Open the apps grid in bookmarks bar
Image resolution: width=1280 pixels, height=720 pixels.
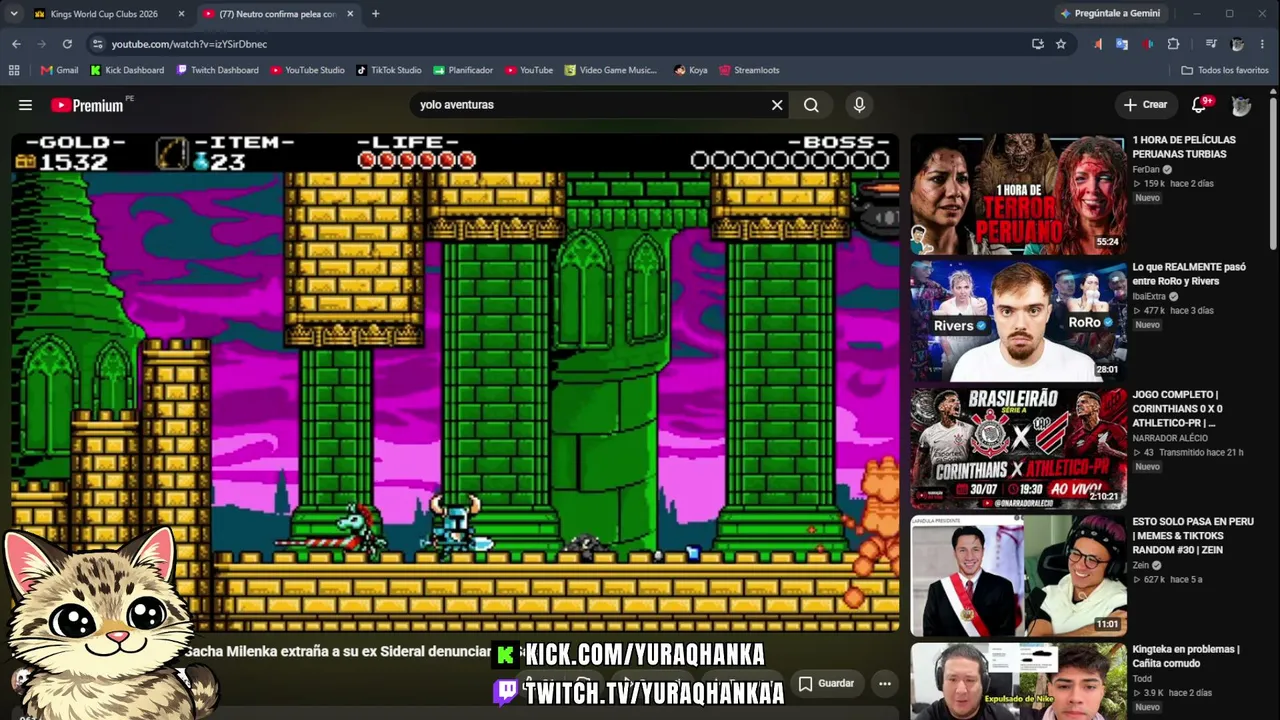14,70
